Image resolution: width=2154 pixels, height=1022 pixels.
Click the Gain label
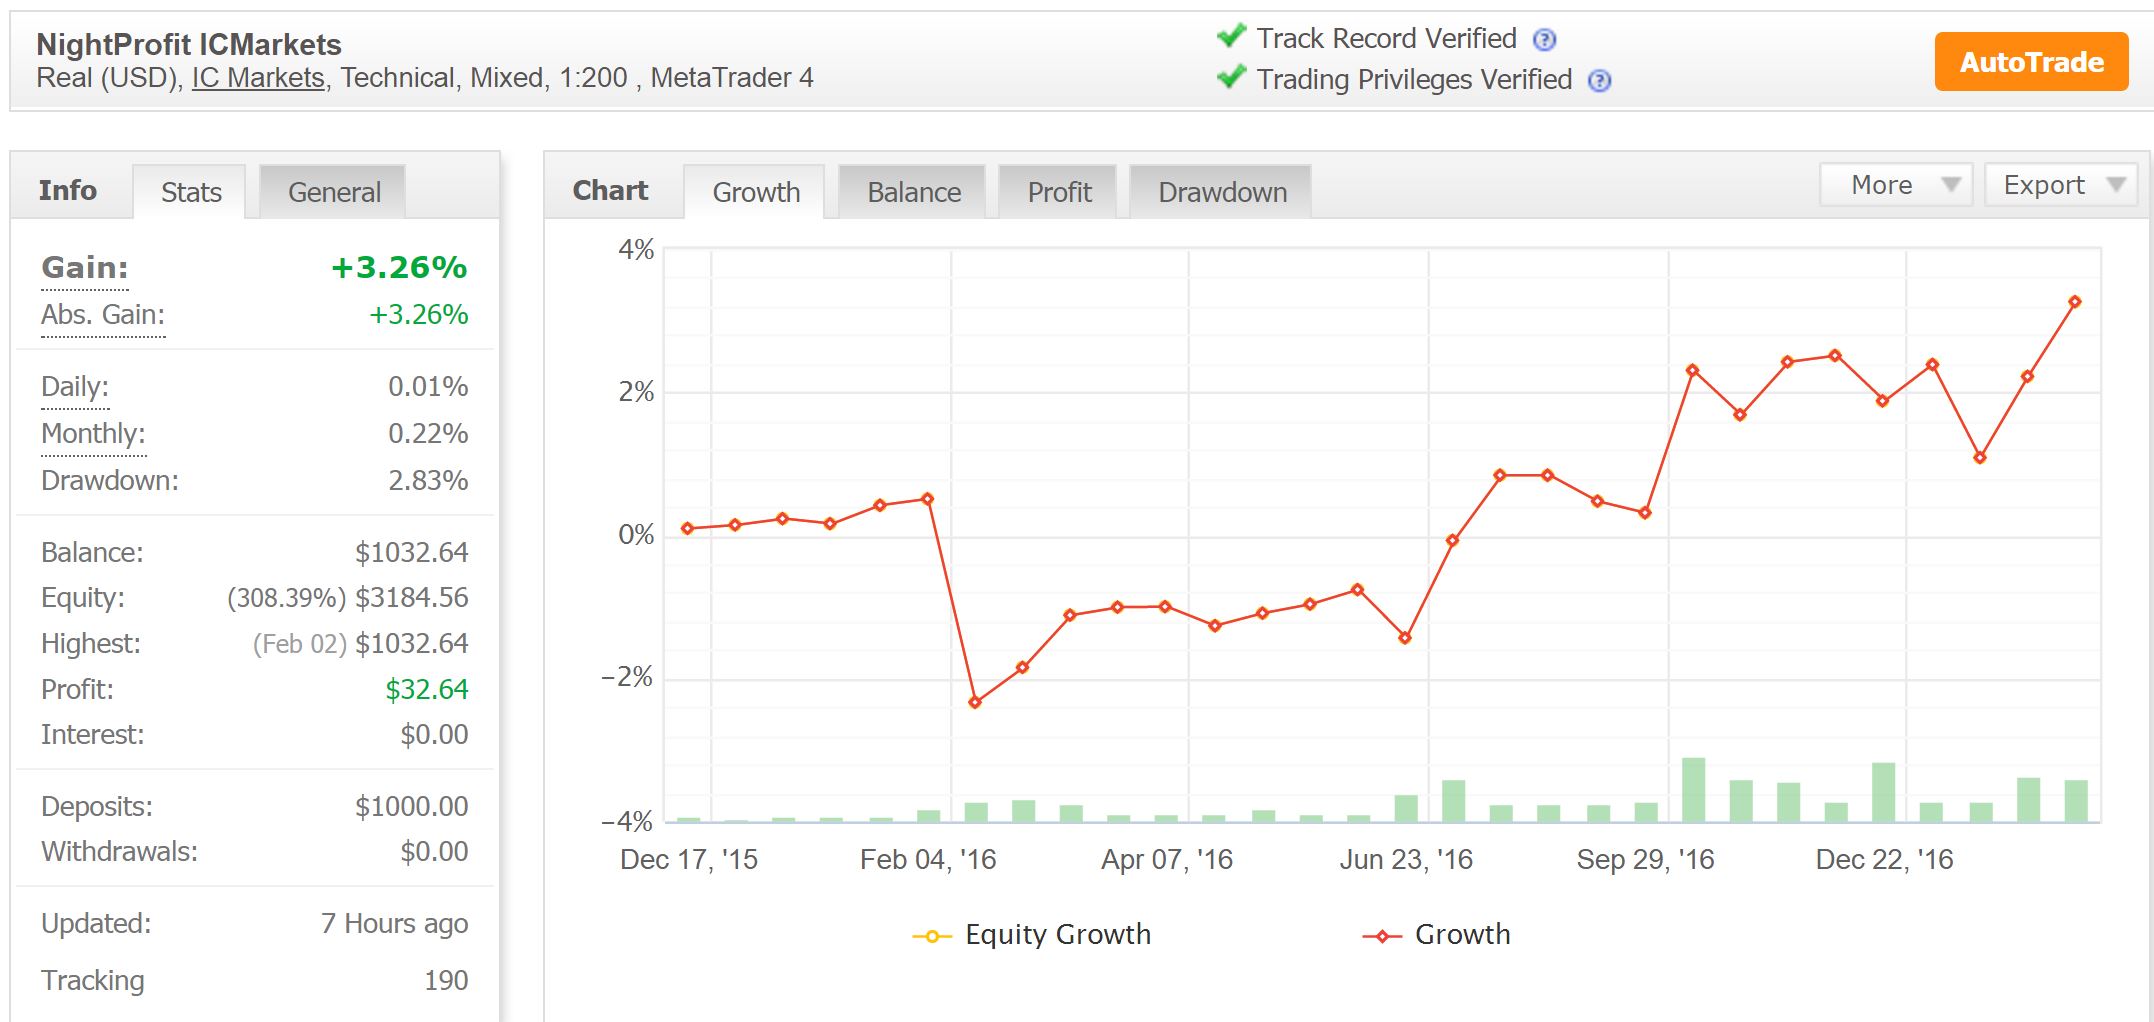85,268
